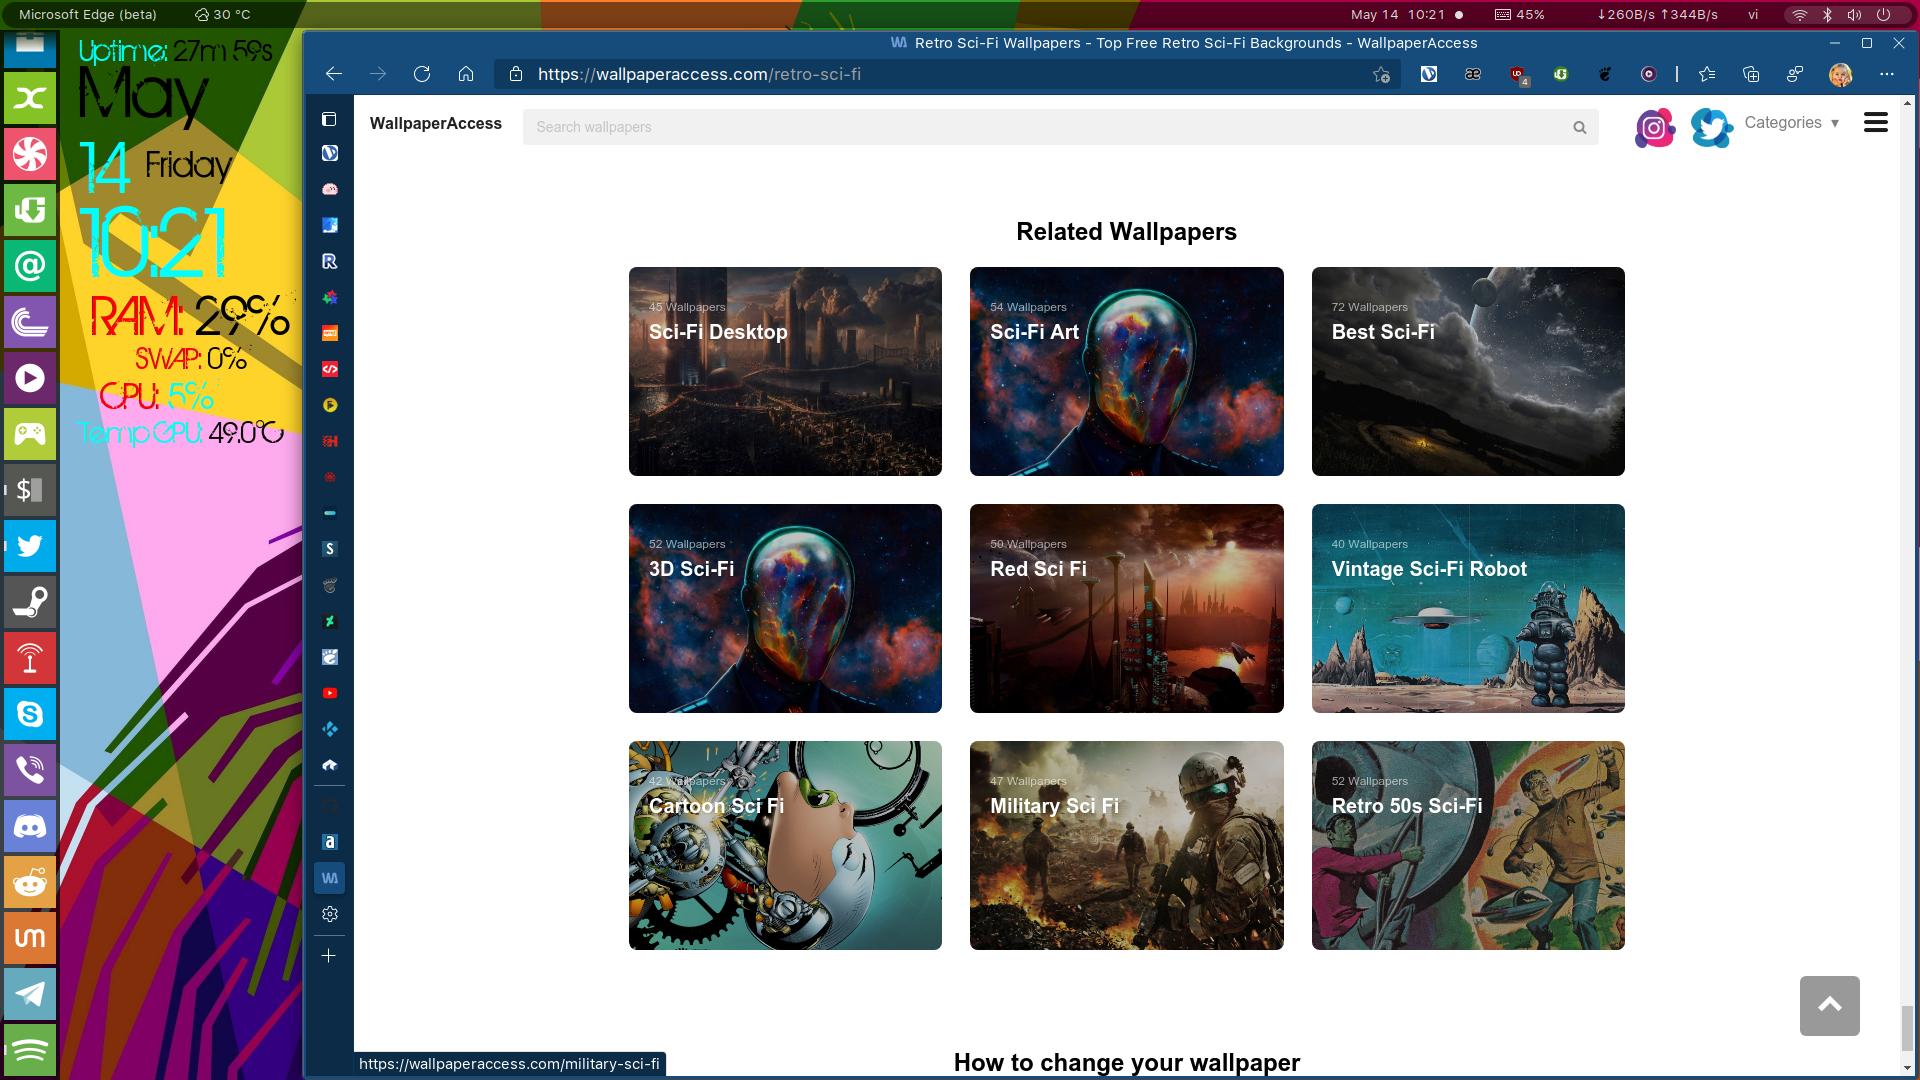Image resolution: width=1920 pixels, height=1080 pixels.
Task: Open the Red Sci Fi wallpaper collection
Action: coord(1126,608)
